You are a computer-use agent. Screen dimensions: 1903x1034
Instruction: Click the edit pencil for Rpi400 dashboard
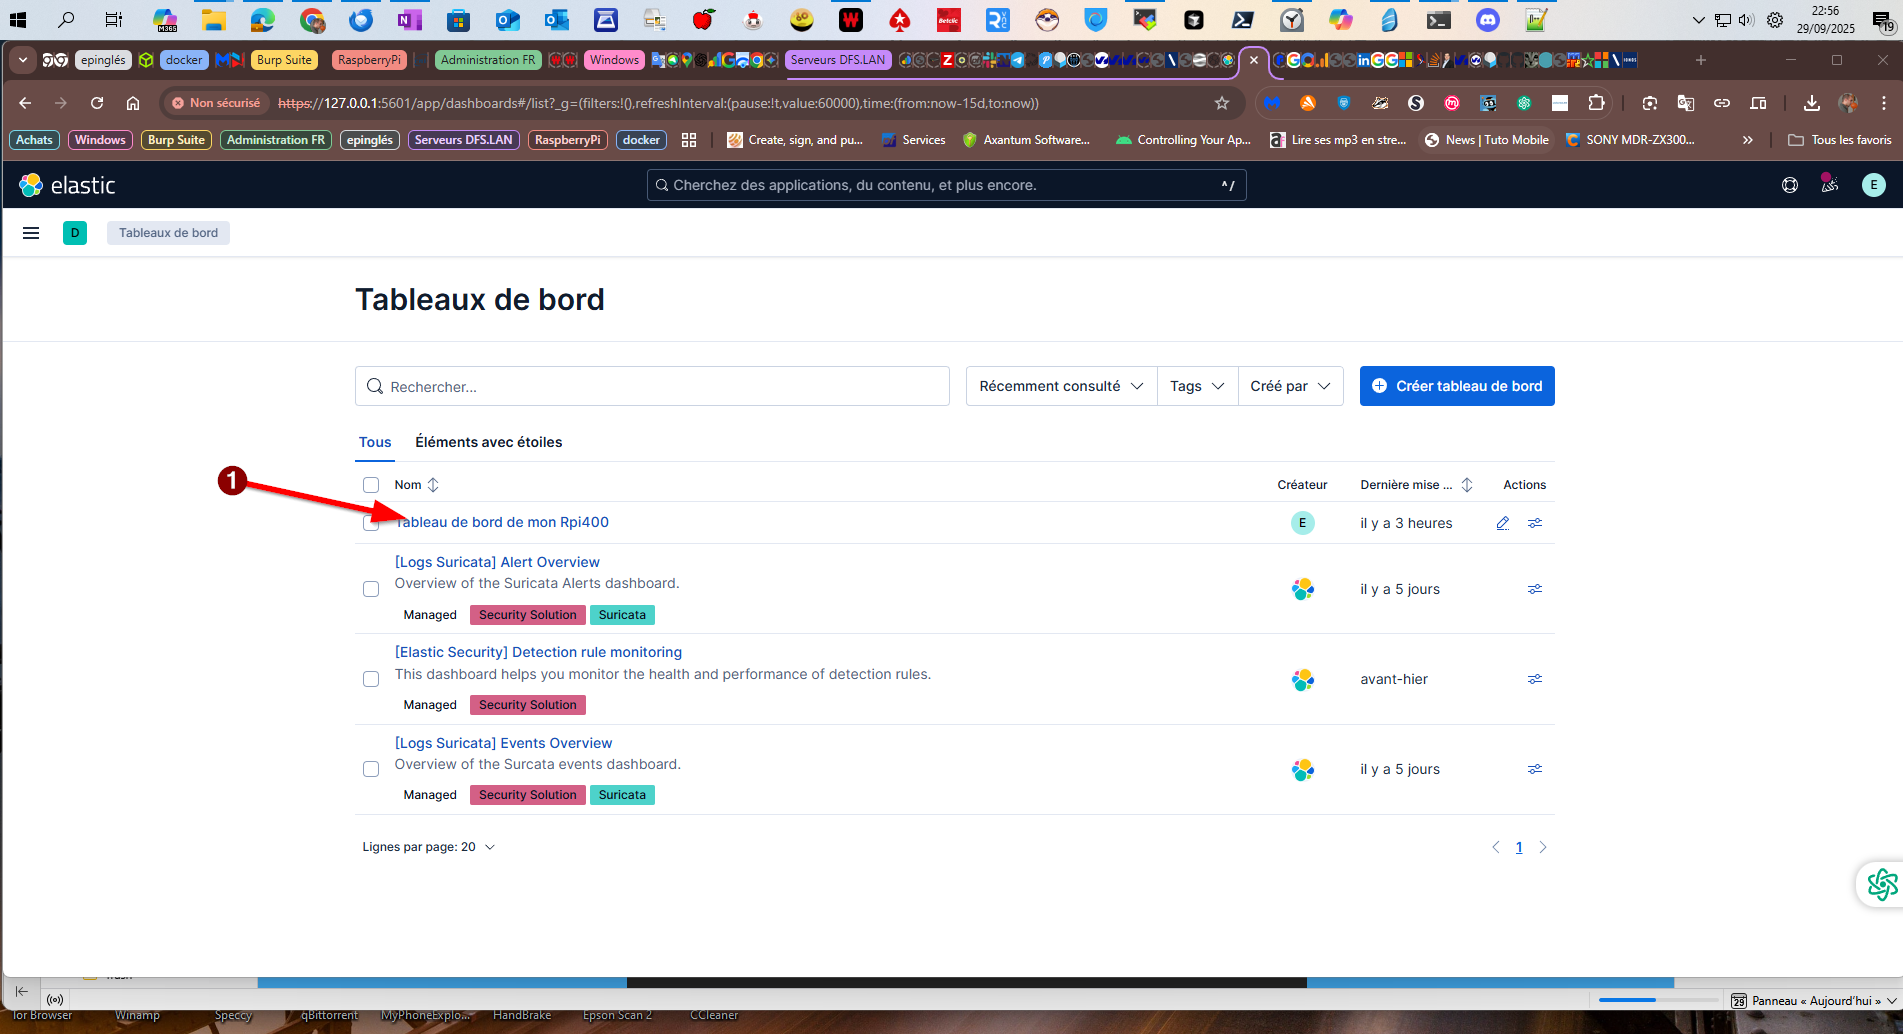click(1502, 523)
